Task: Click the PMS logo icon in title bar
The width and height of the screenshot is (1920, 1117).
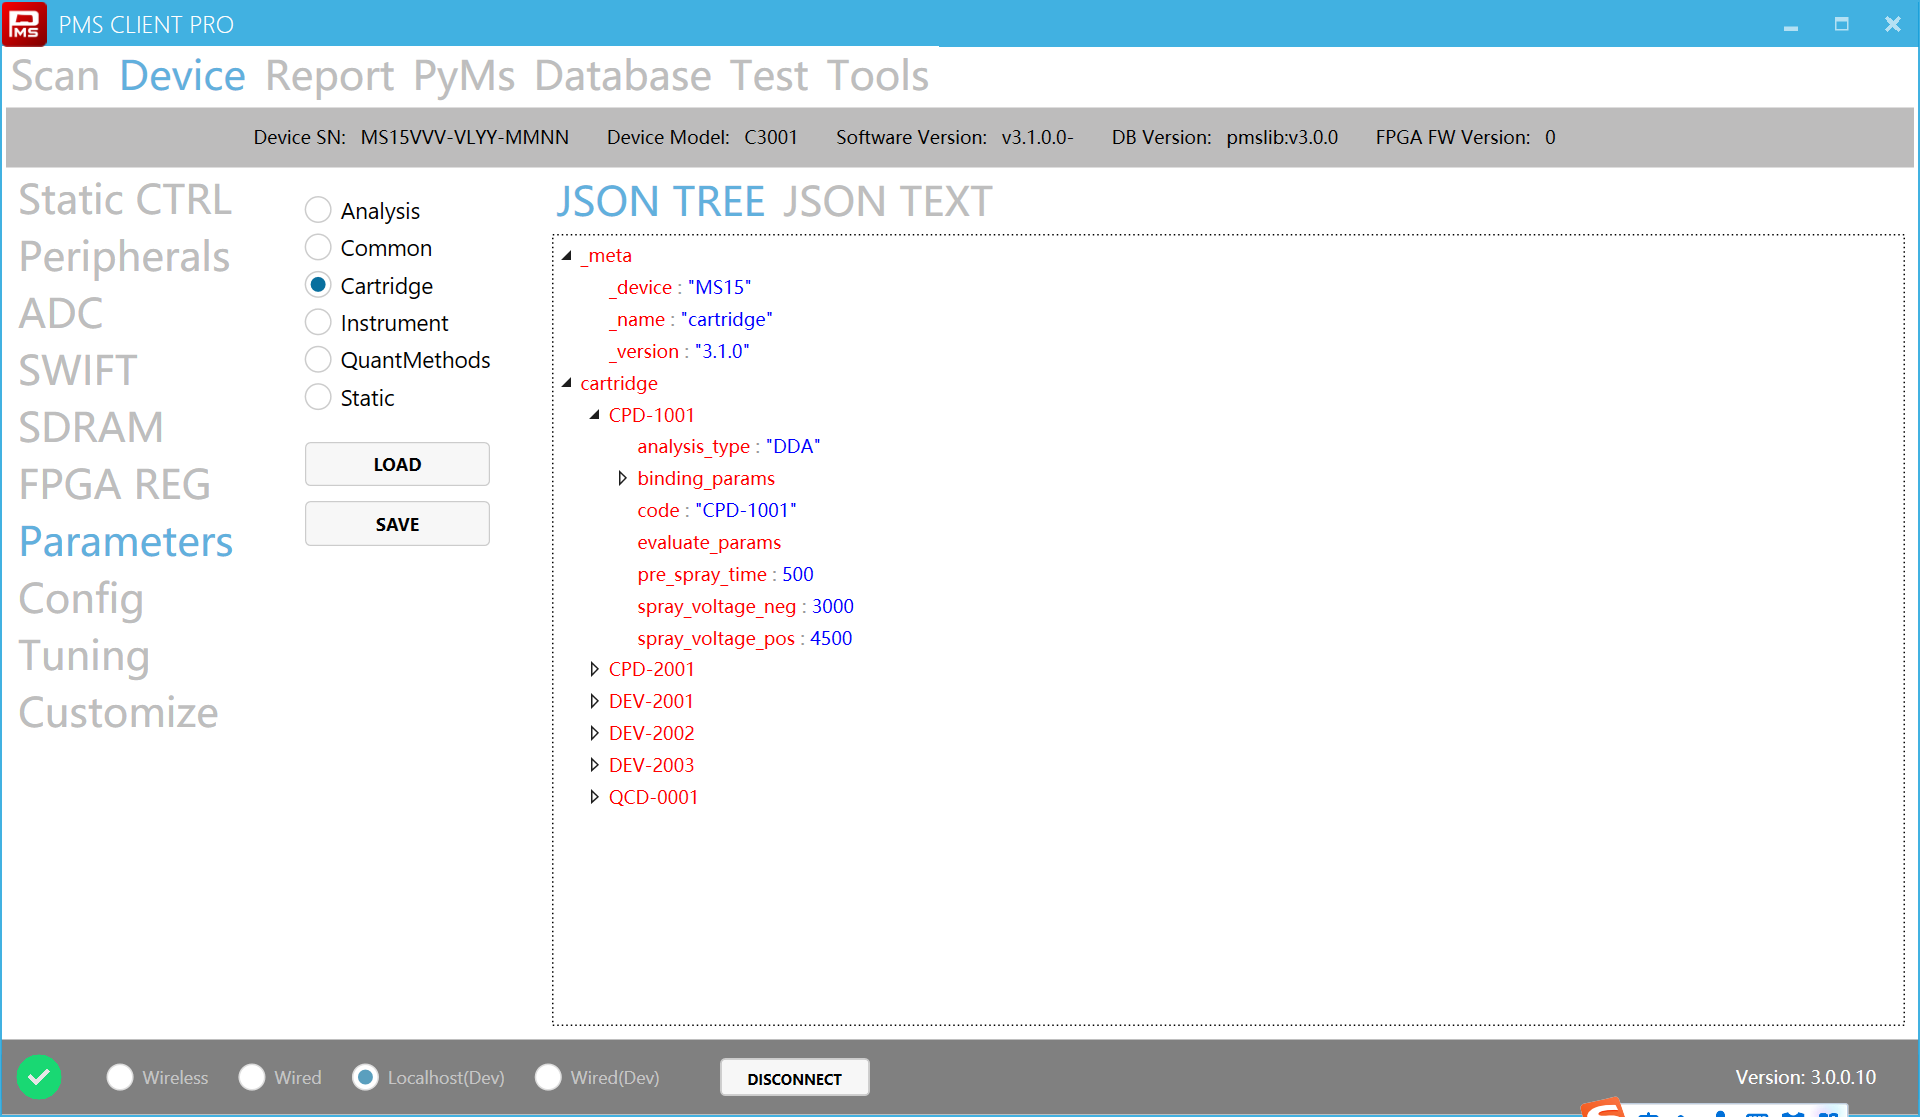Action: 24,24
